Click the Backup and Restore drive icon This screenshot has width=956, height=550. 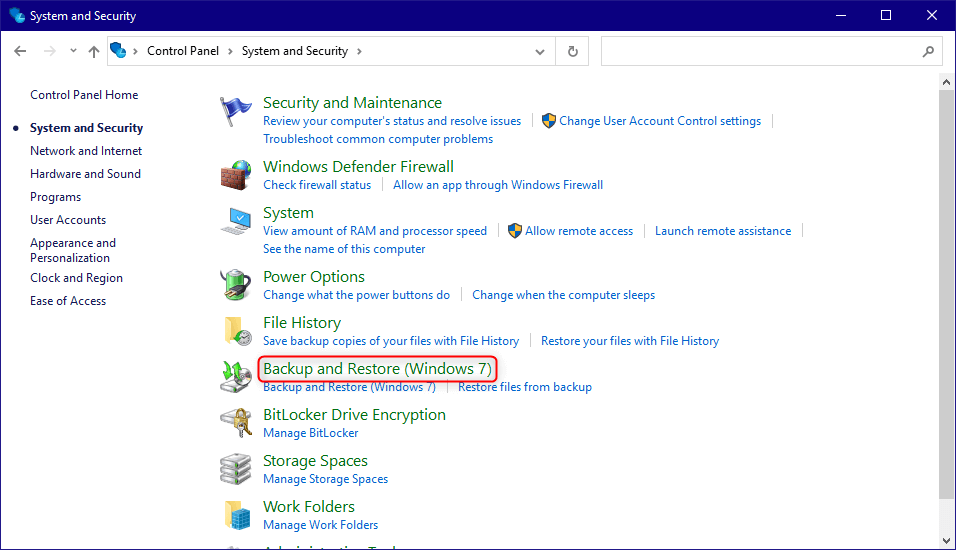tap(236, 377)
